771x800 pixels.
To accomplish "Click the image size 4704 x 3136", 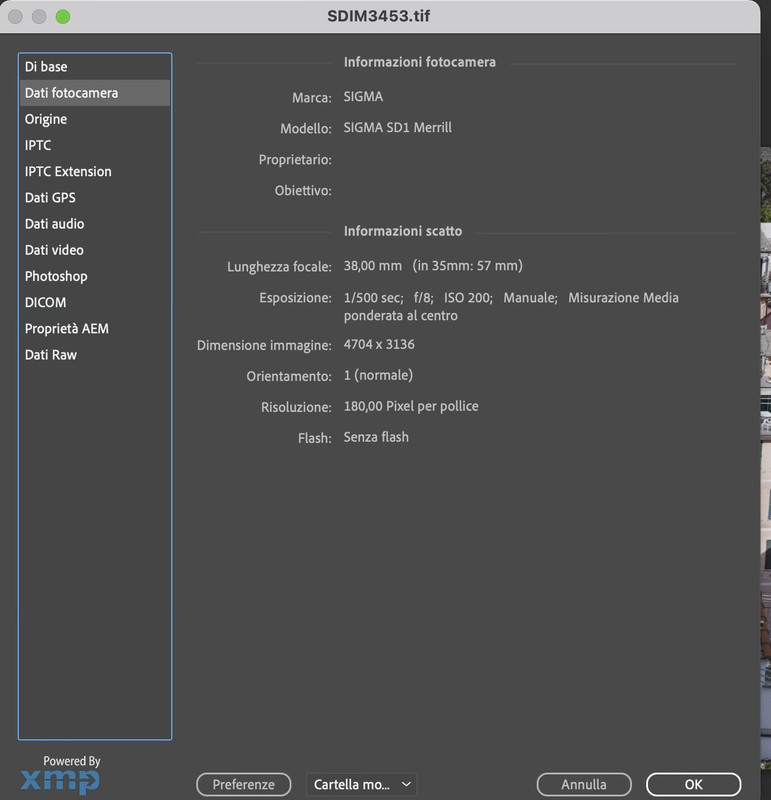I will [x=379, y=344].
